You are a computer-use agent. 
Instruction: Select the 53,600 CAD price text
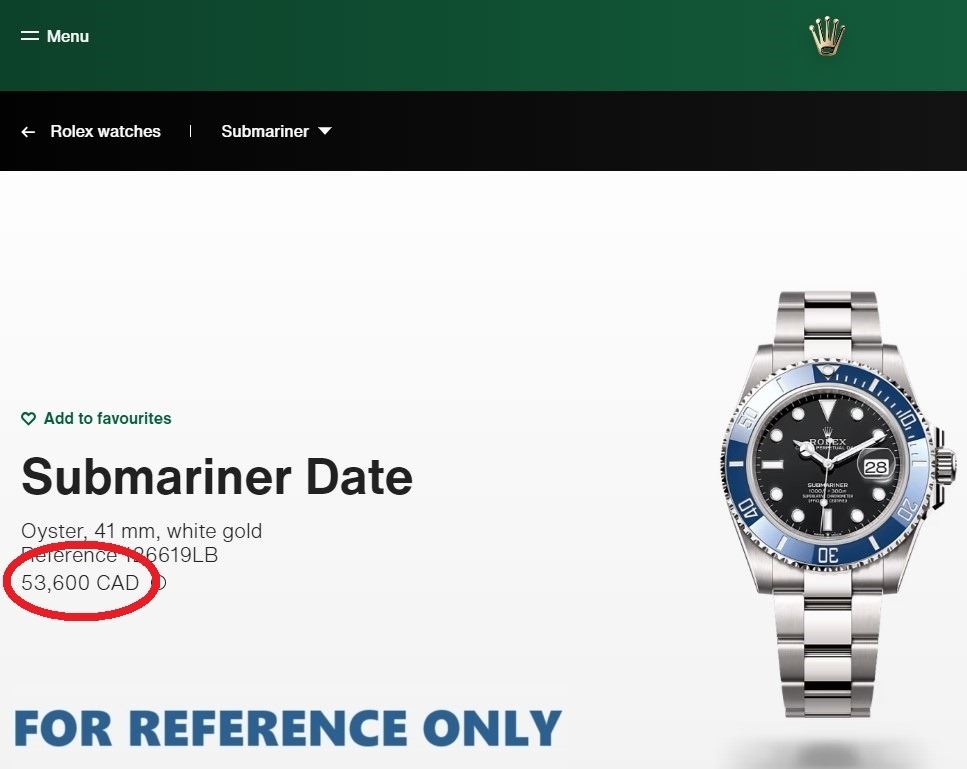(80, 583)
